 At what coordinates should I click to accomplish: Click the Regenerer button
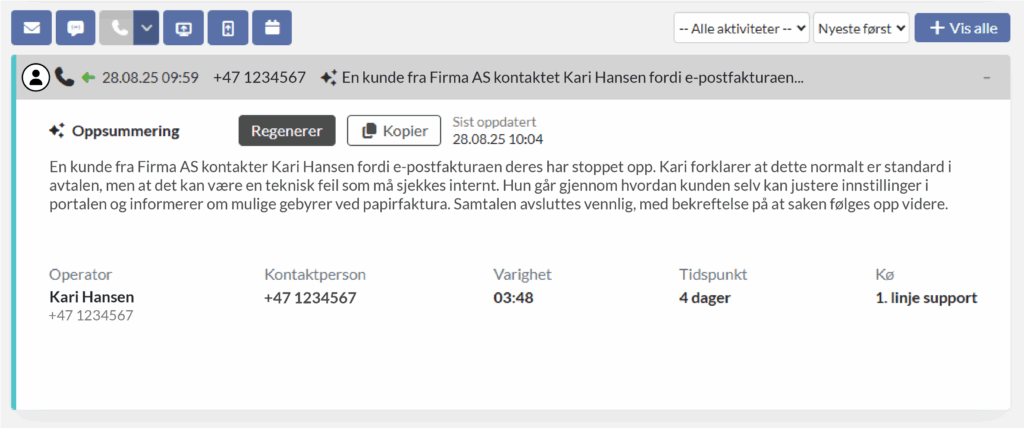(287, 131)
